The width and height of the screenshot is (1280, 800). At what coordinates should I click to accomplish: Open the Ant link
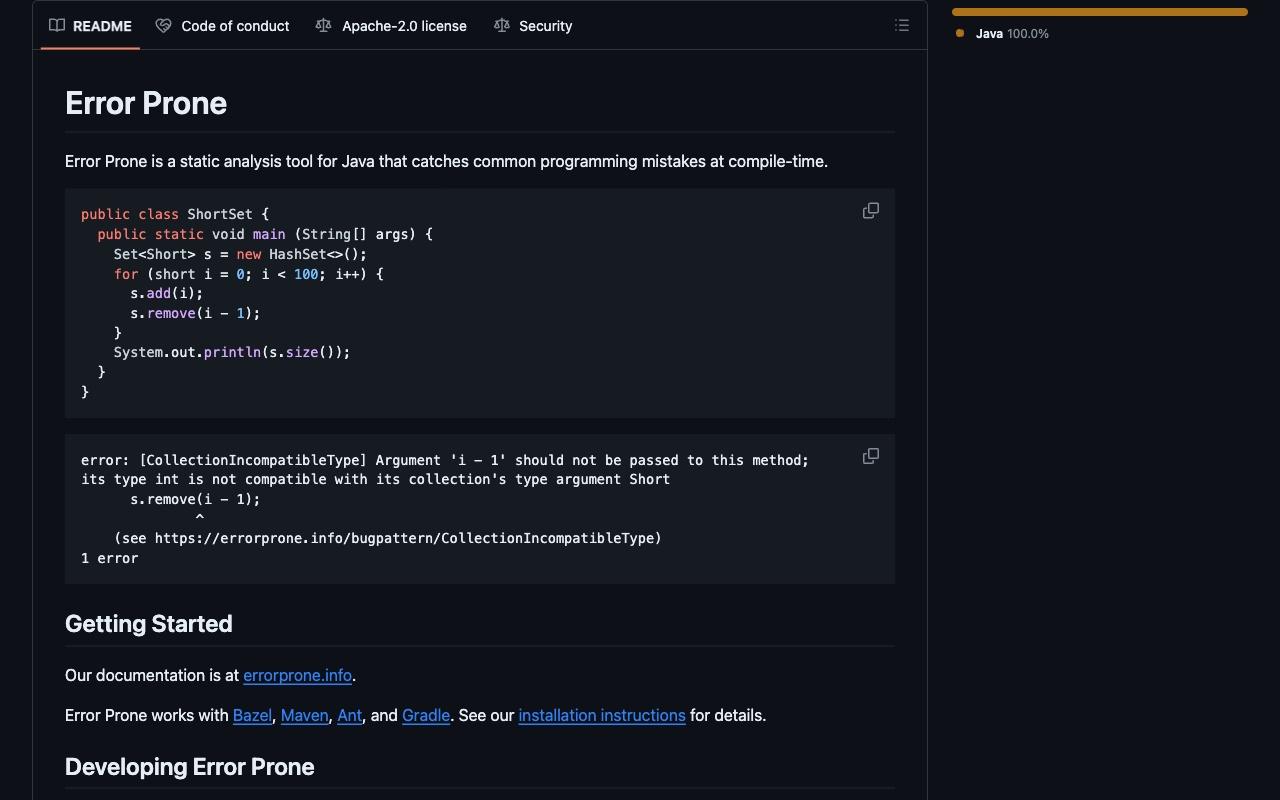(350, 716)
